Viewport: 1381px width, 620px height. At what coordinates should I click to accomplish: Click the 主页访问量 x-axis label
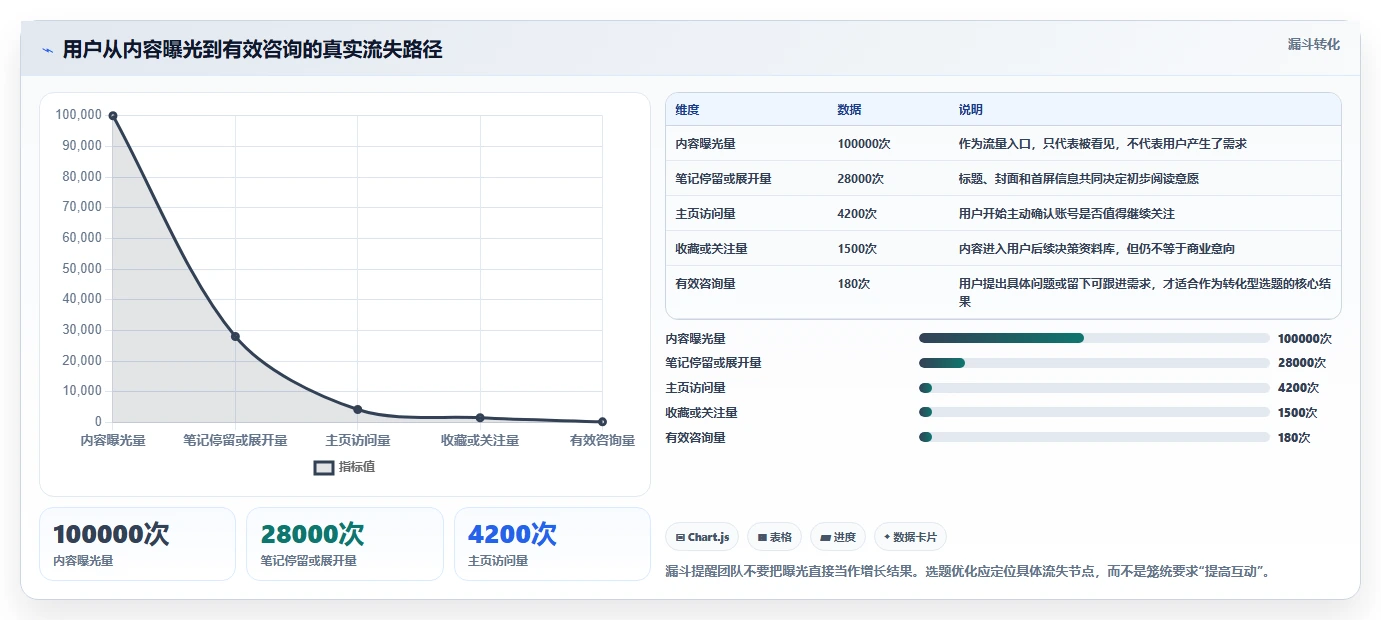pos(358,440)
